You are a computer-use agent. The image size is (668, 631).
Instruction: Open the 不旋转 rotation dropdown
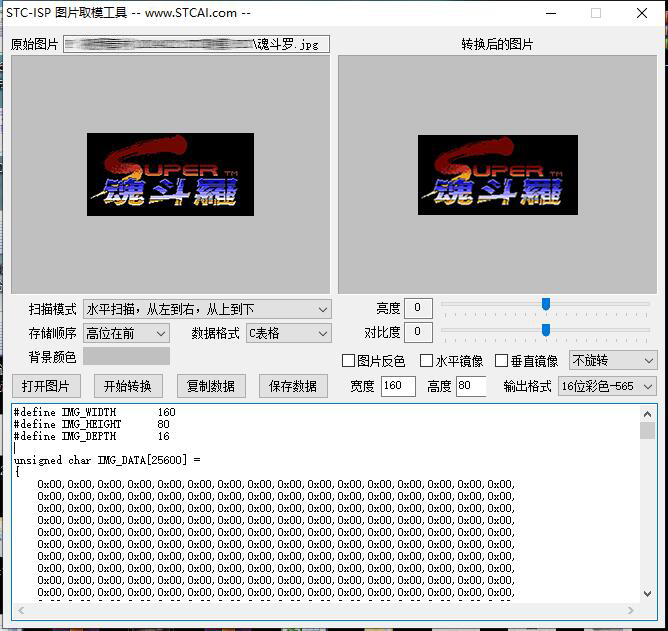click(x=613, y=361)
